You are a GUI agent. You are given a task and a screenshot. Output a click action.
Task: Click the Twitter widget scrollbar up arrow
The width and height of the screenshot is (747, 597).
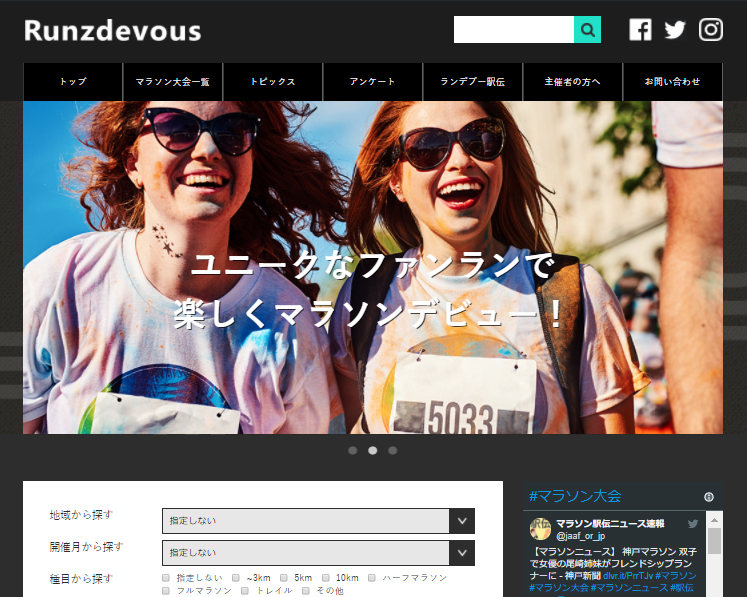(x=714, y=519)
